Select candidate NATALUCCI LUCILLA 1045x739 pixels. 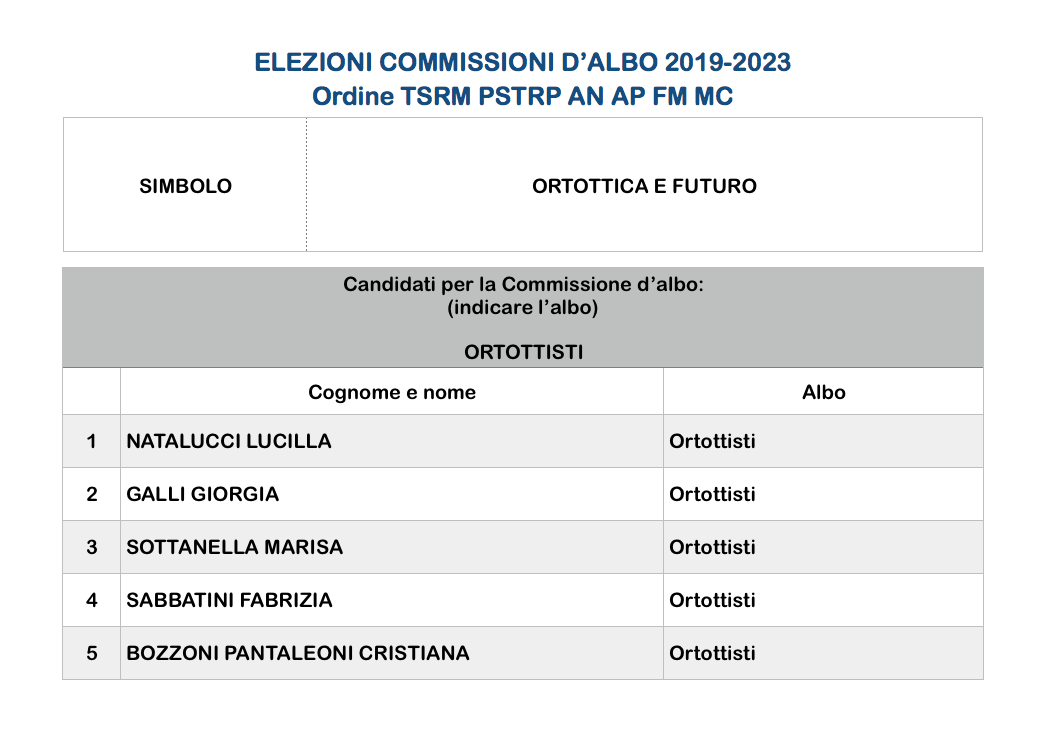click(x=229, y=441)
